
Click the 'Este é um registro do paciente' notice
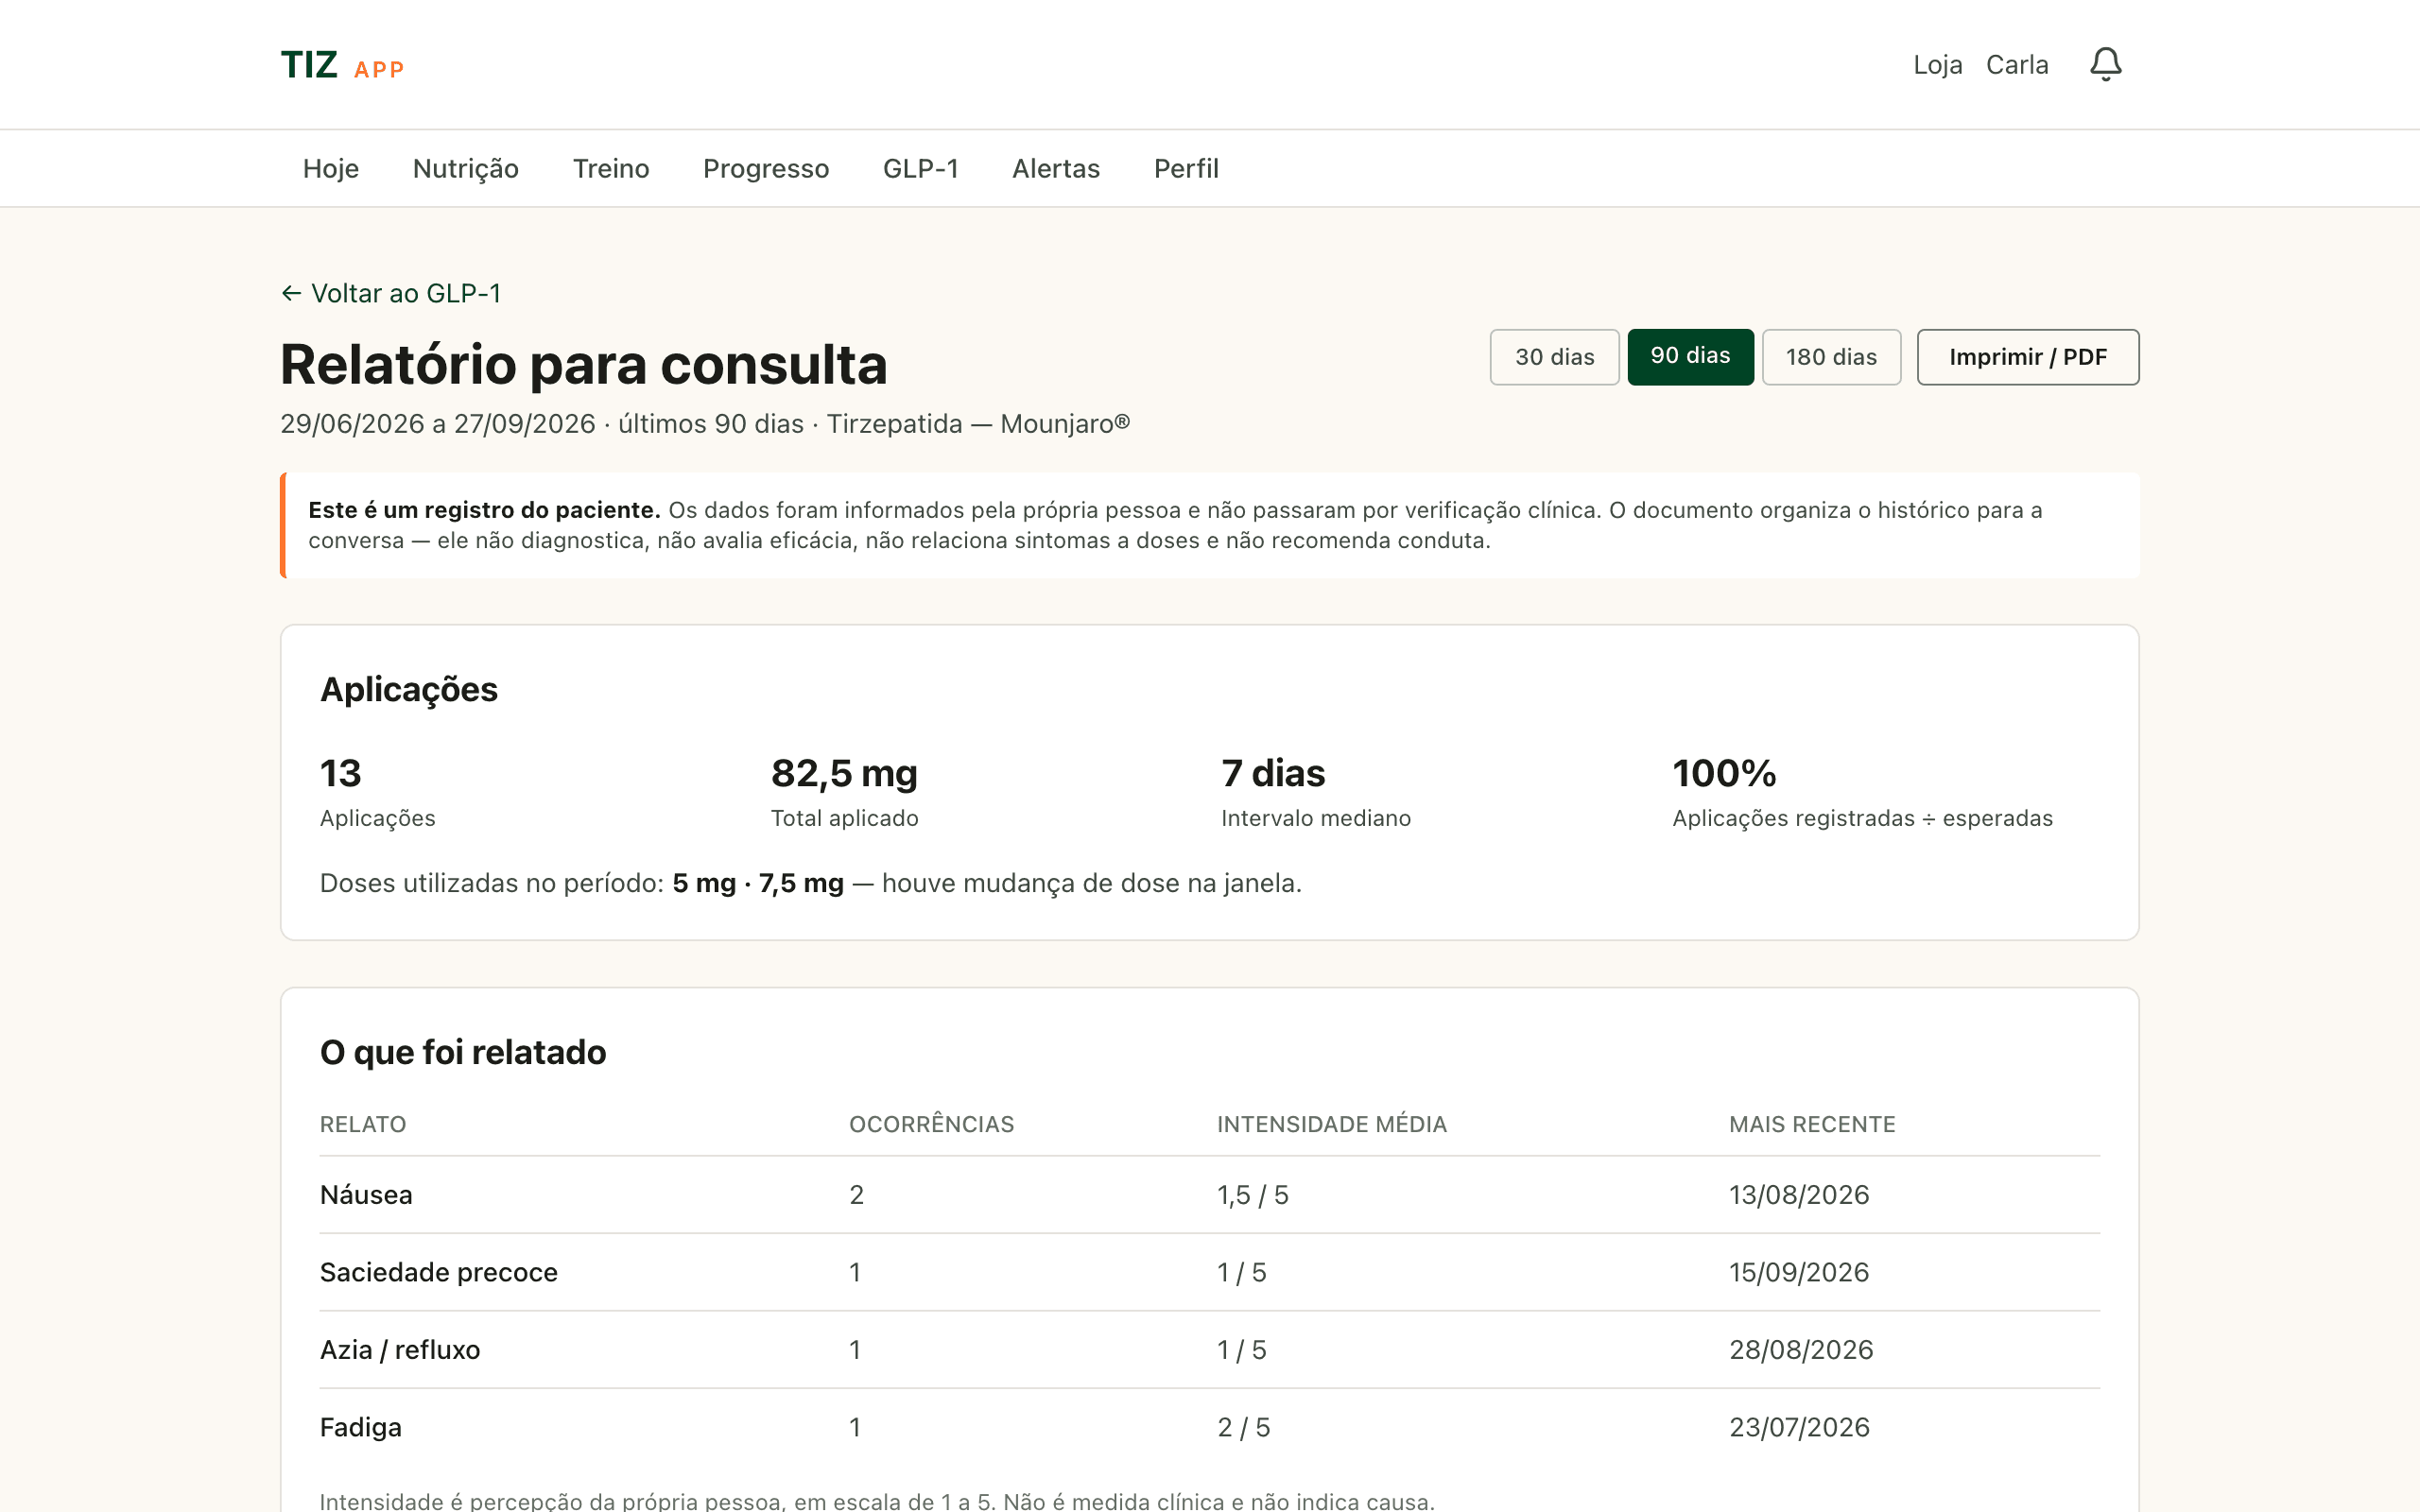click(1210, 525)
